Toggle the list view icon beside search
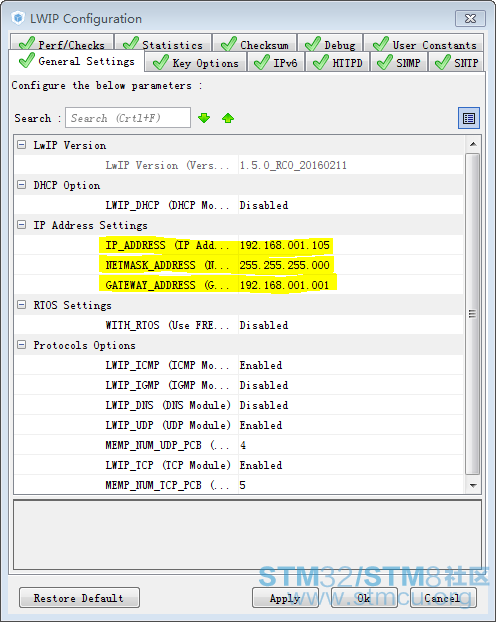The height and width of the screenshot is (622, 496). tap(469, 118)
